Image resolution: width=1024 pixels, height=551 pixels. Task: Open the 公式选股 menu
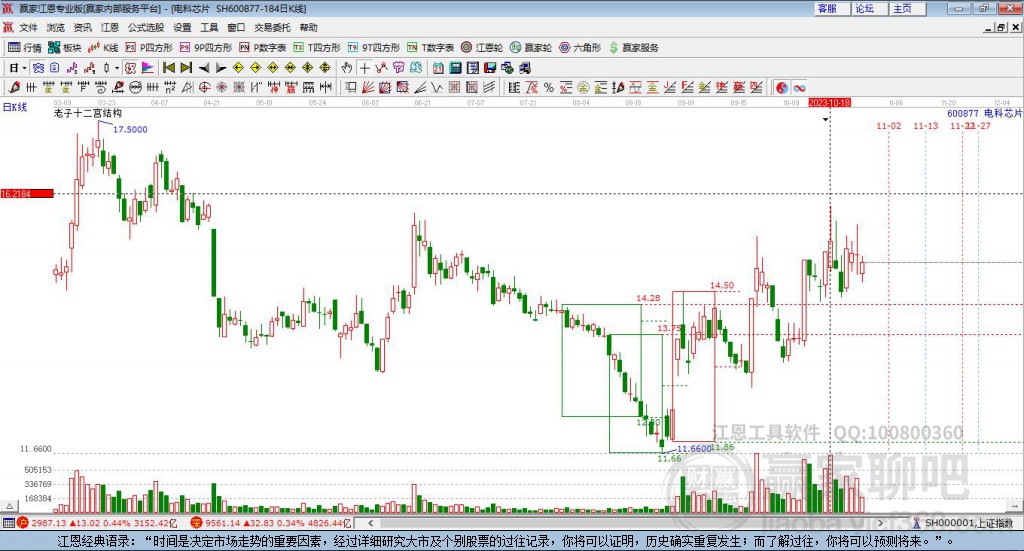pos(146,27)
